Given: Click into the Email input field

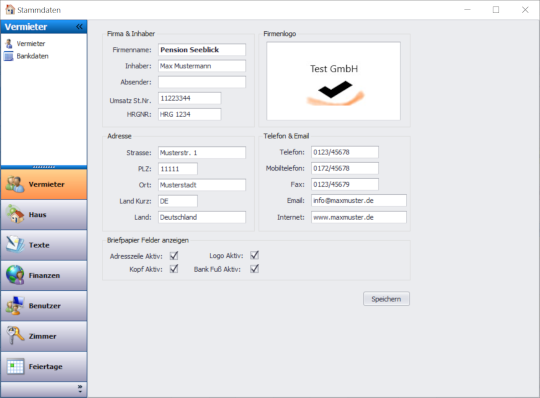Looking at the screenshot, I should click(359, 200).
